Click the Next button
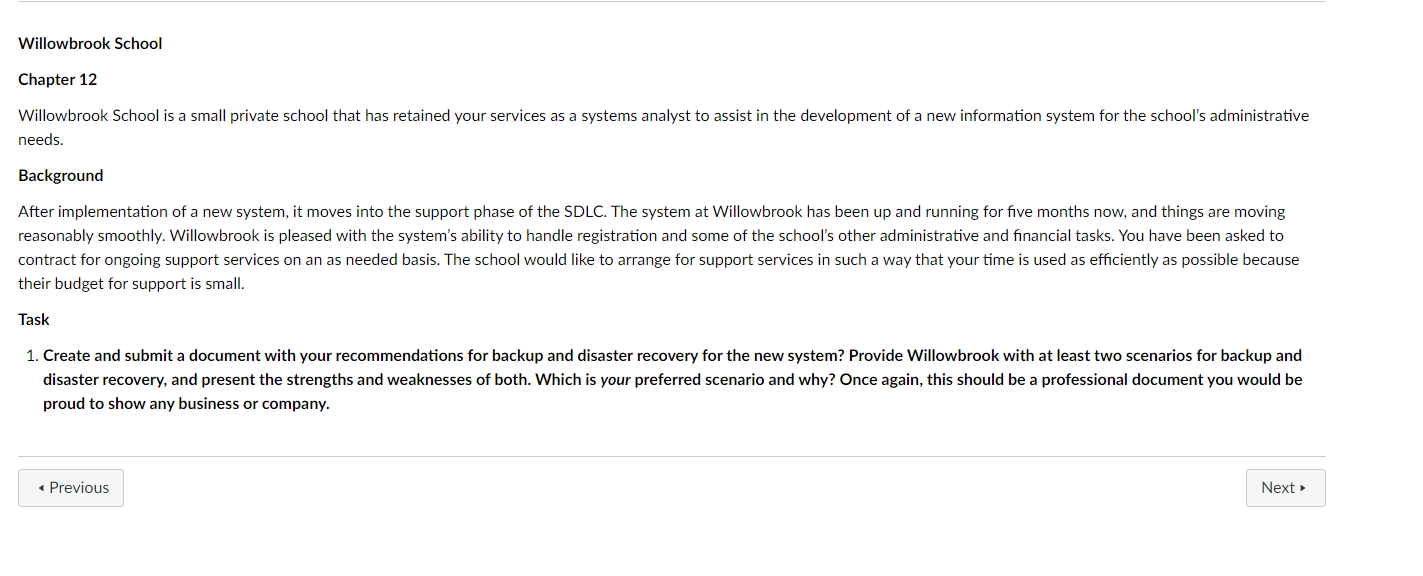The height and width of the screenshot is (576, 1423). coord(1285,487)
